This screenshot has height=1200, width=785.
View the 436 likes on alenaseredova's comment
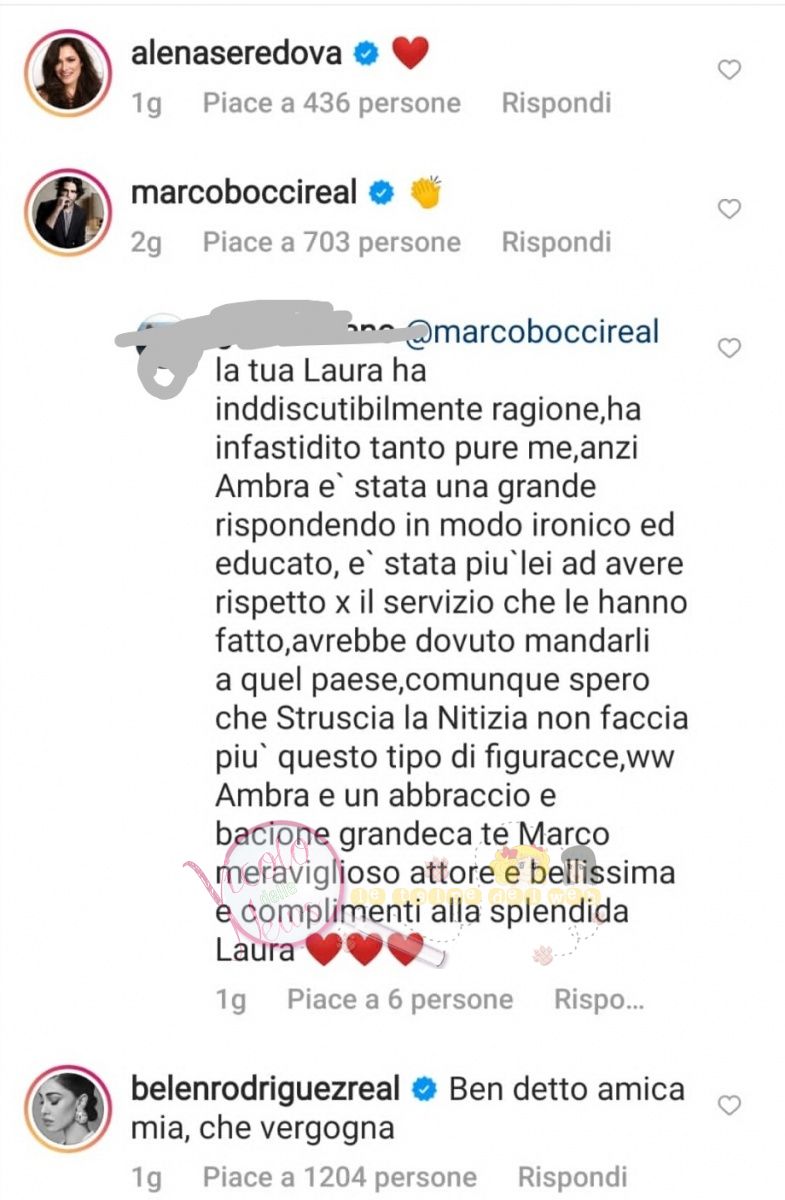[x=332, y=103]
